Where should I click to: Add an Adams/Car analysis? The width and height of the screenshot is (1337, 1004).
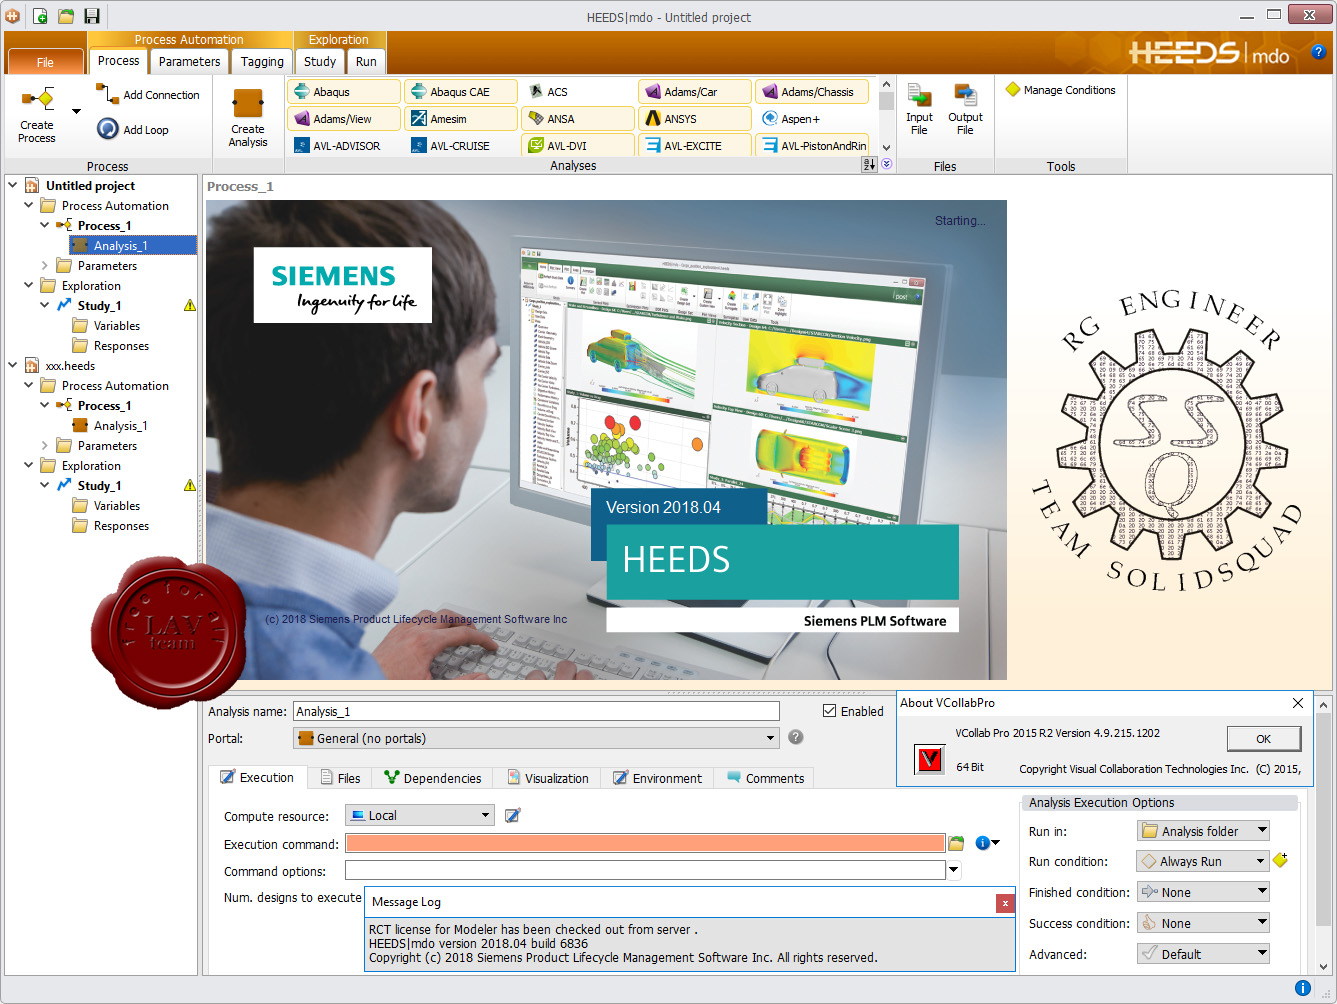tap(696, 92)
